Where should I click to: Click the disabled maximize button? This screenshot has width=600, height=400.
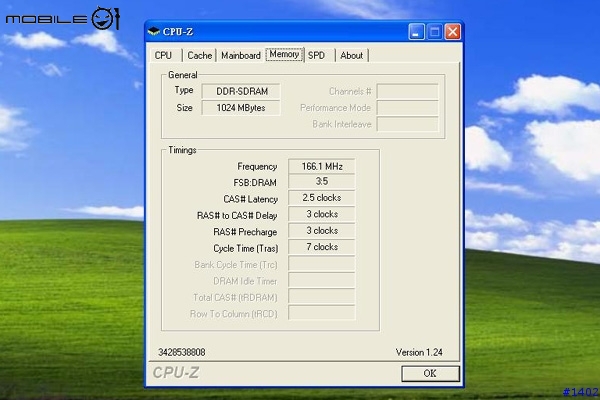(x=434, y=32)
